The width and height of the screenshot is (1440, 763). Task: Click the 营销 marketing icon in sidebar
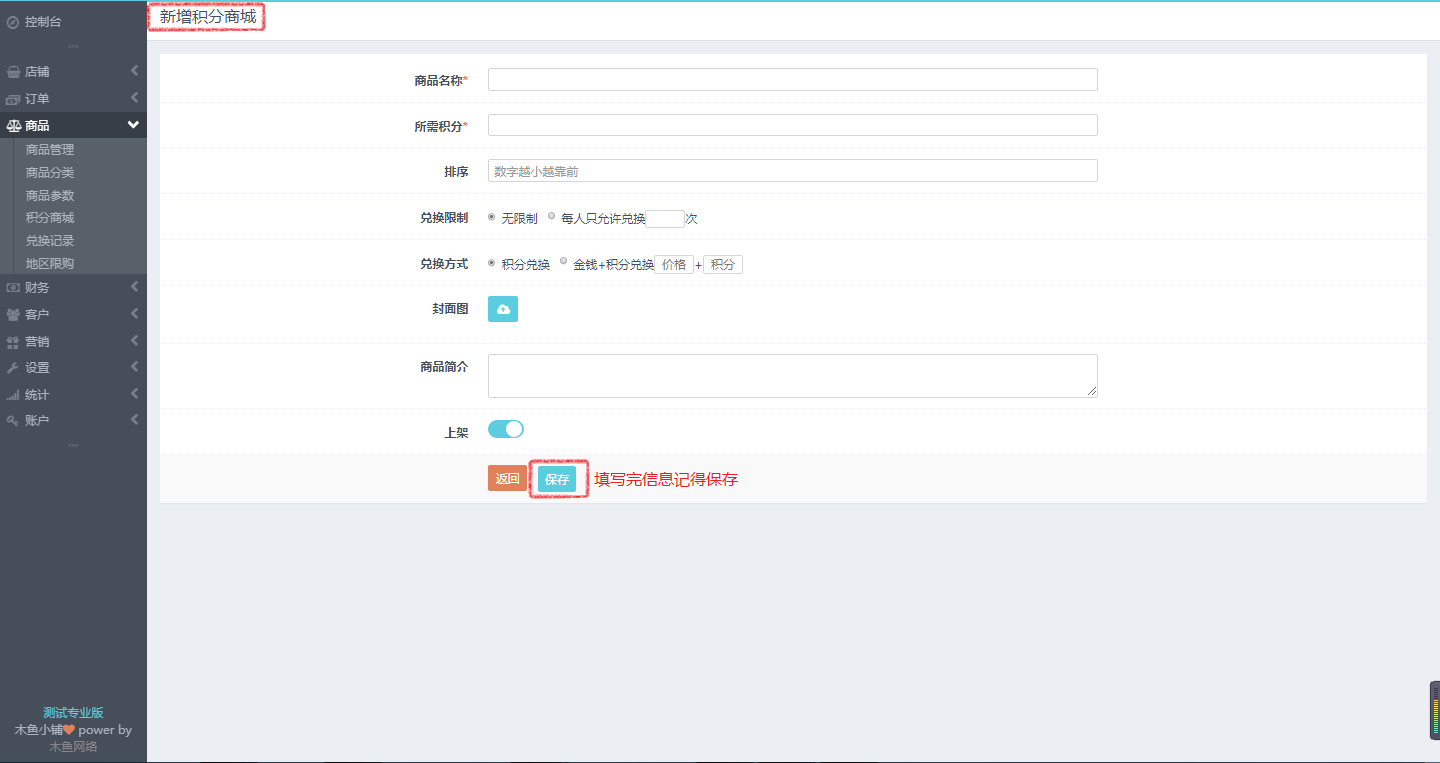pos(13,342)
